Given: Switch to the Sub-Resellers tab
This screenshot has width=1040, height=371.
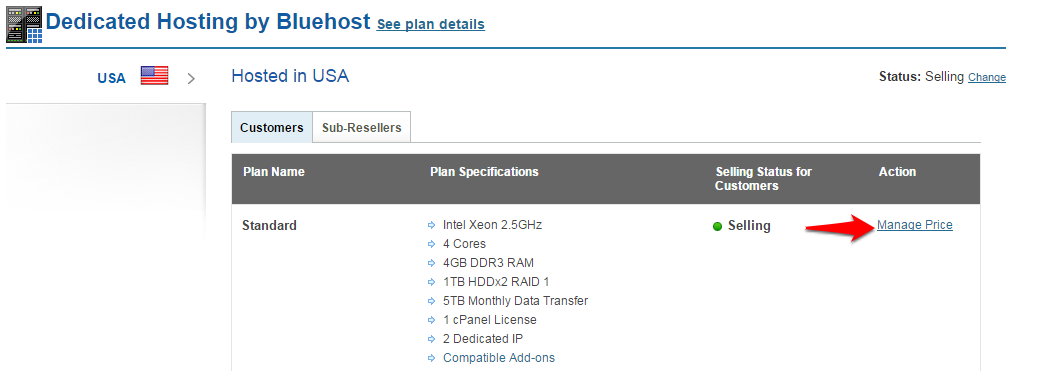Looking at the screenshot, I should pos(361,127).
